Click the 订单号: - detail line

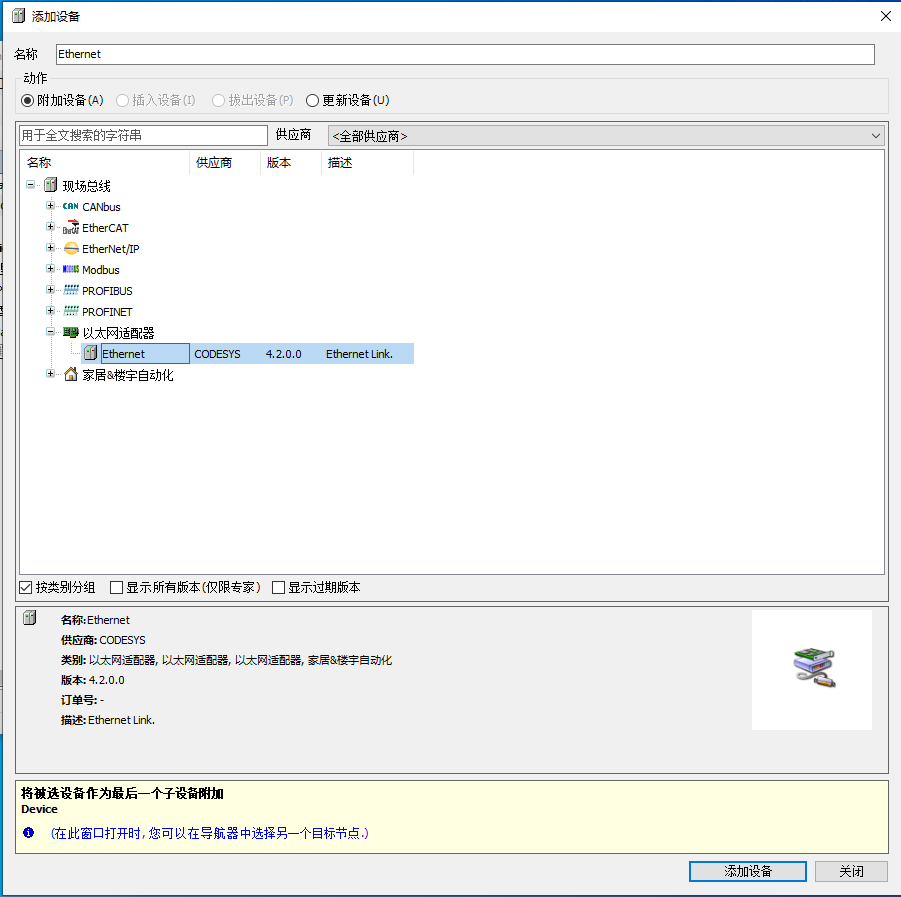coord(82,700)
